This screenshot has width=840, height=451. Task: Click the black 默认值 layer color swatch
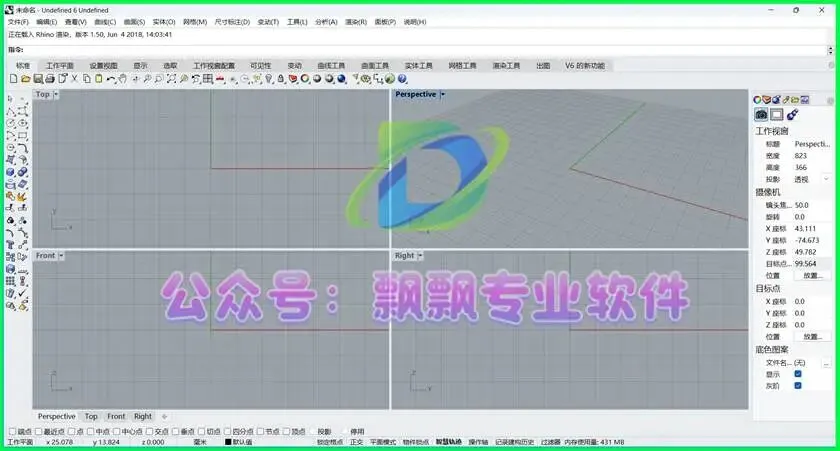point(228,442)
